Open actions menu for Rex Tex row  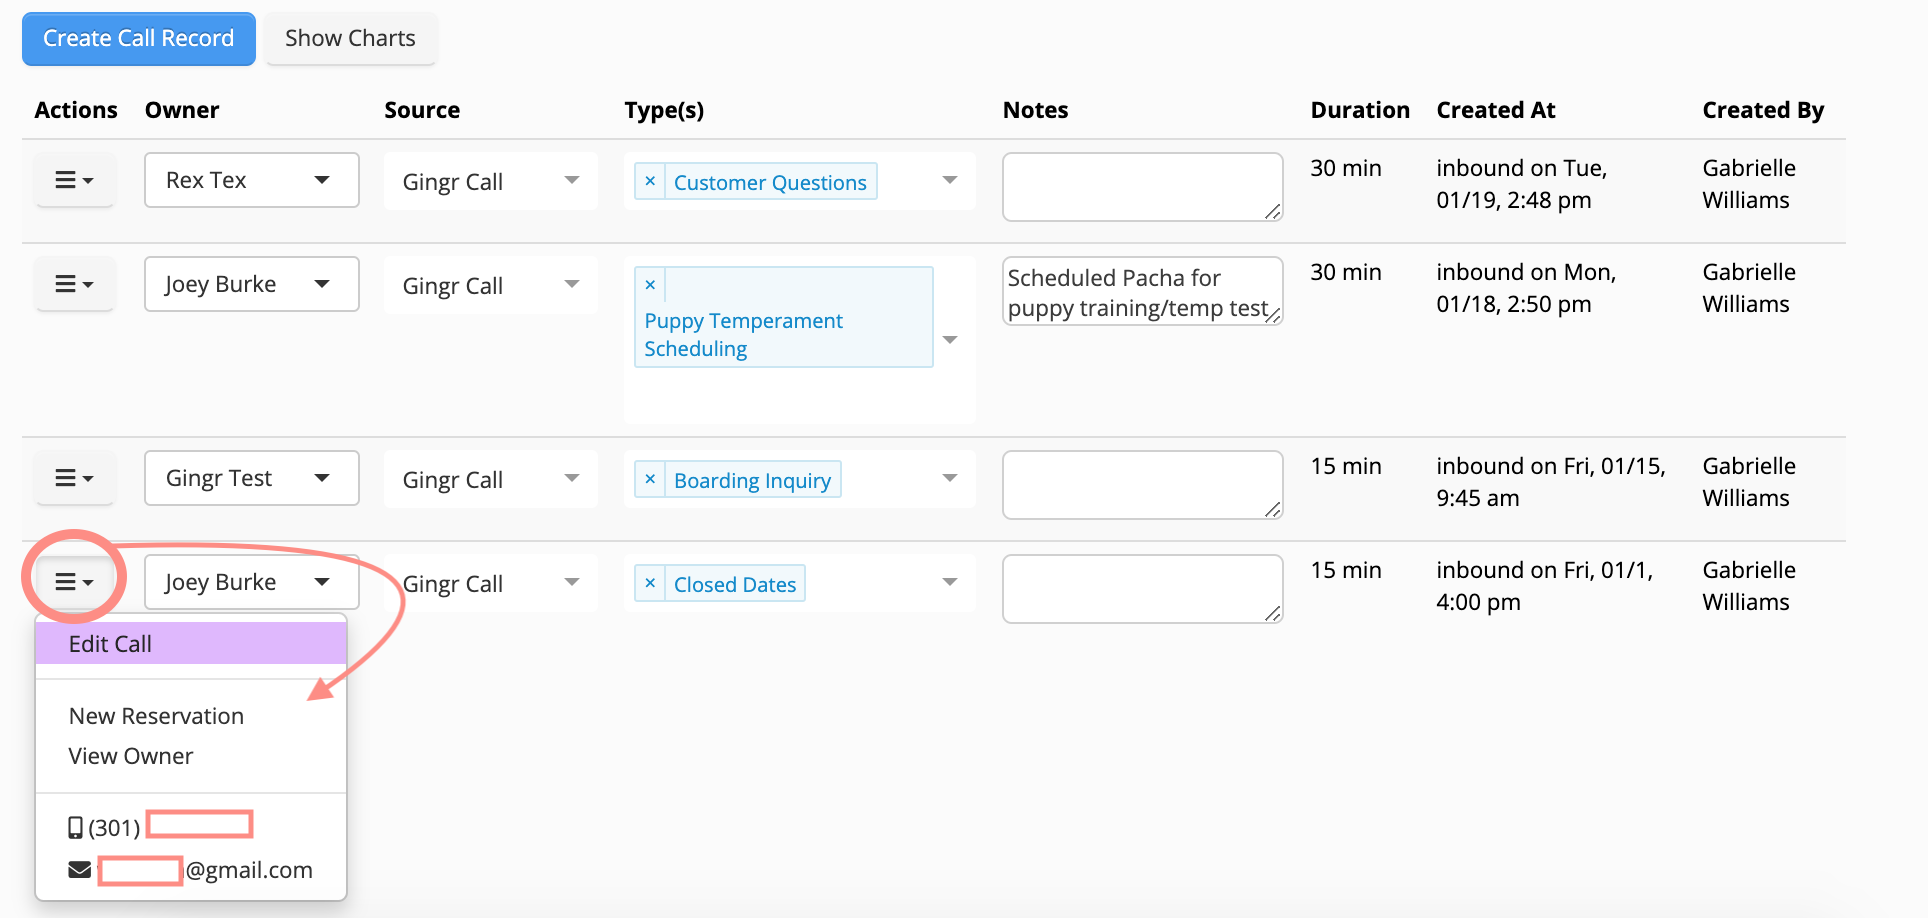[x=74, y=180]
